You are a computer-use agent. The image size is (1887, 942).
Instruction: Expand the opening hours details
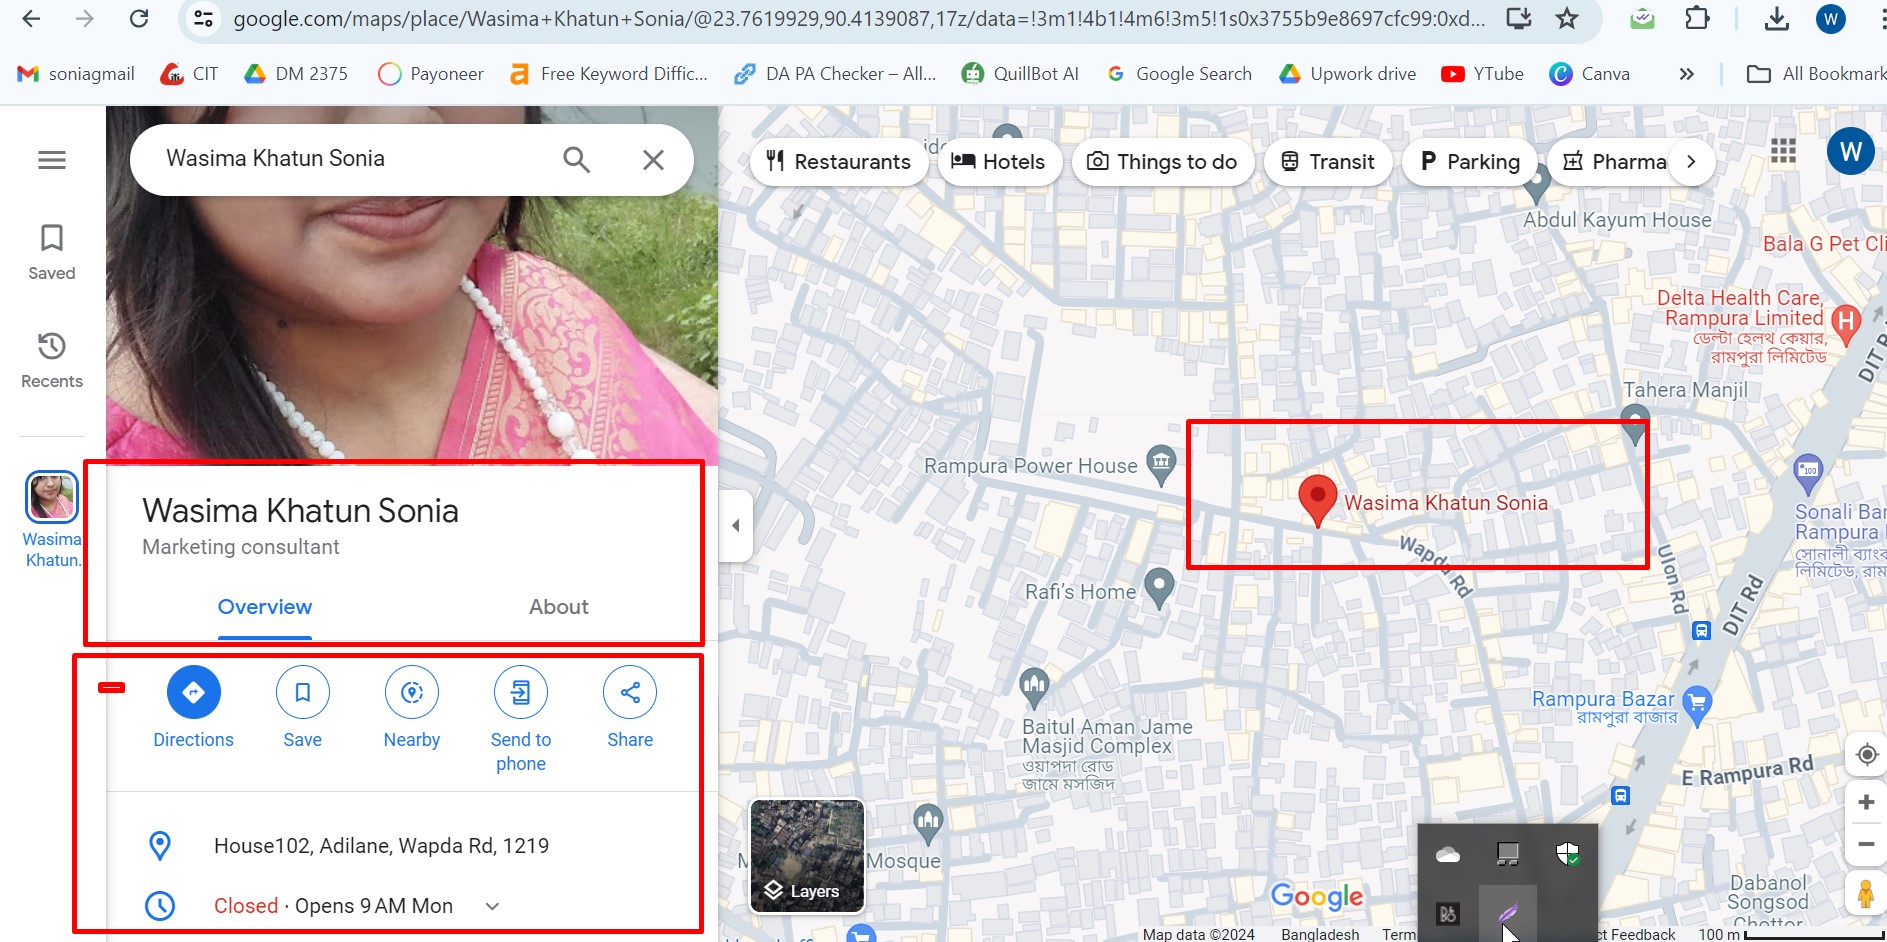point(491,906)
